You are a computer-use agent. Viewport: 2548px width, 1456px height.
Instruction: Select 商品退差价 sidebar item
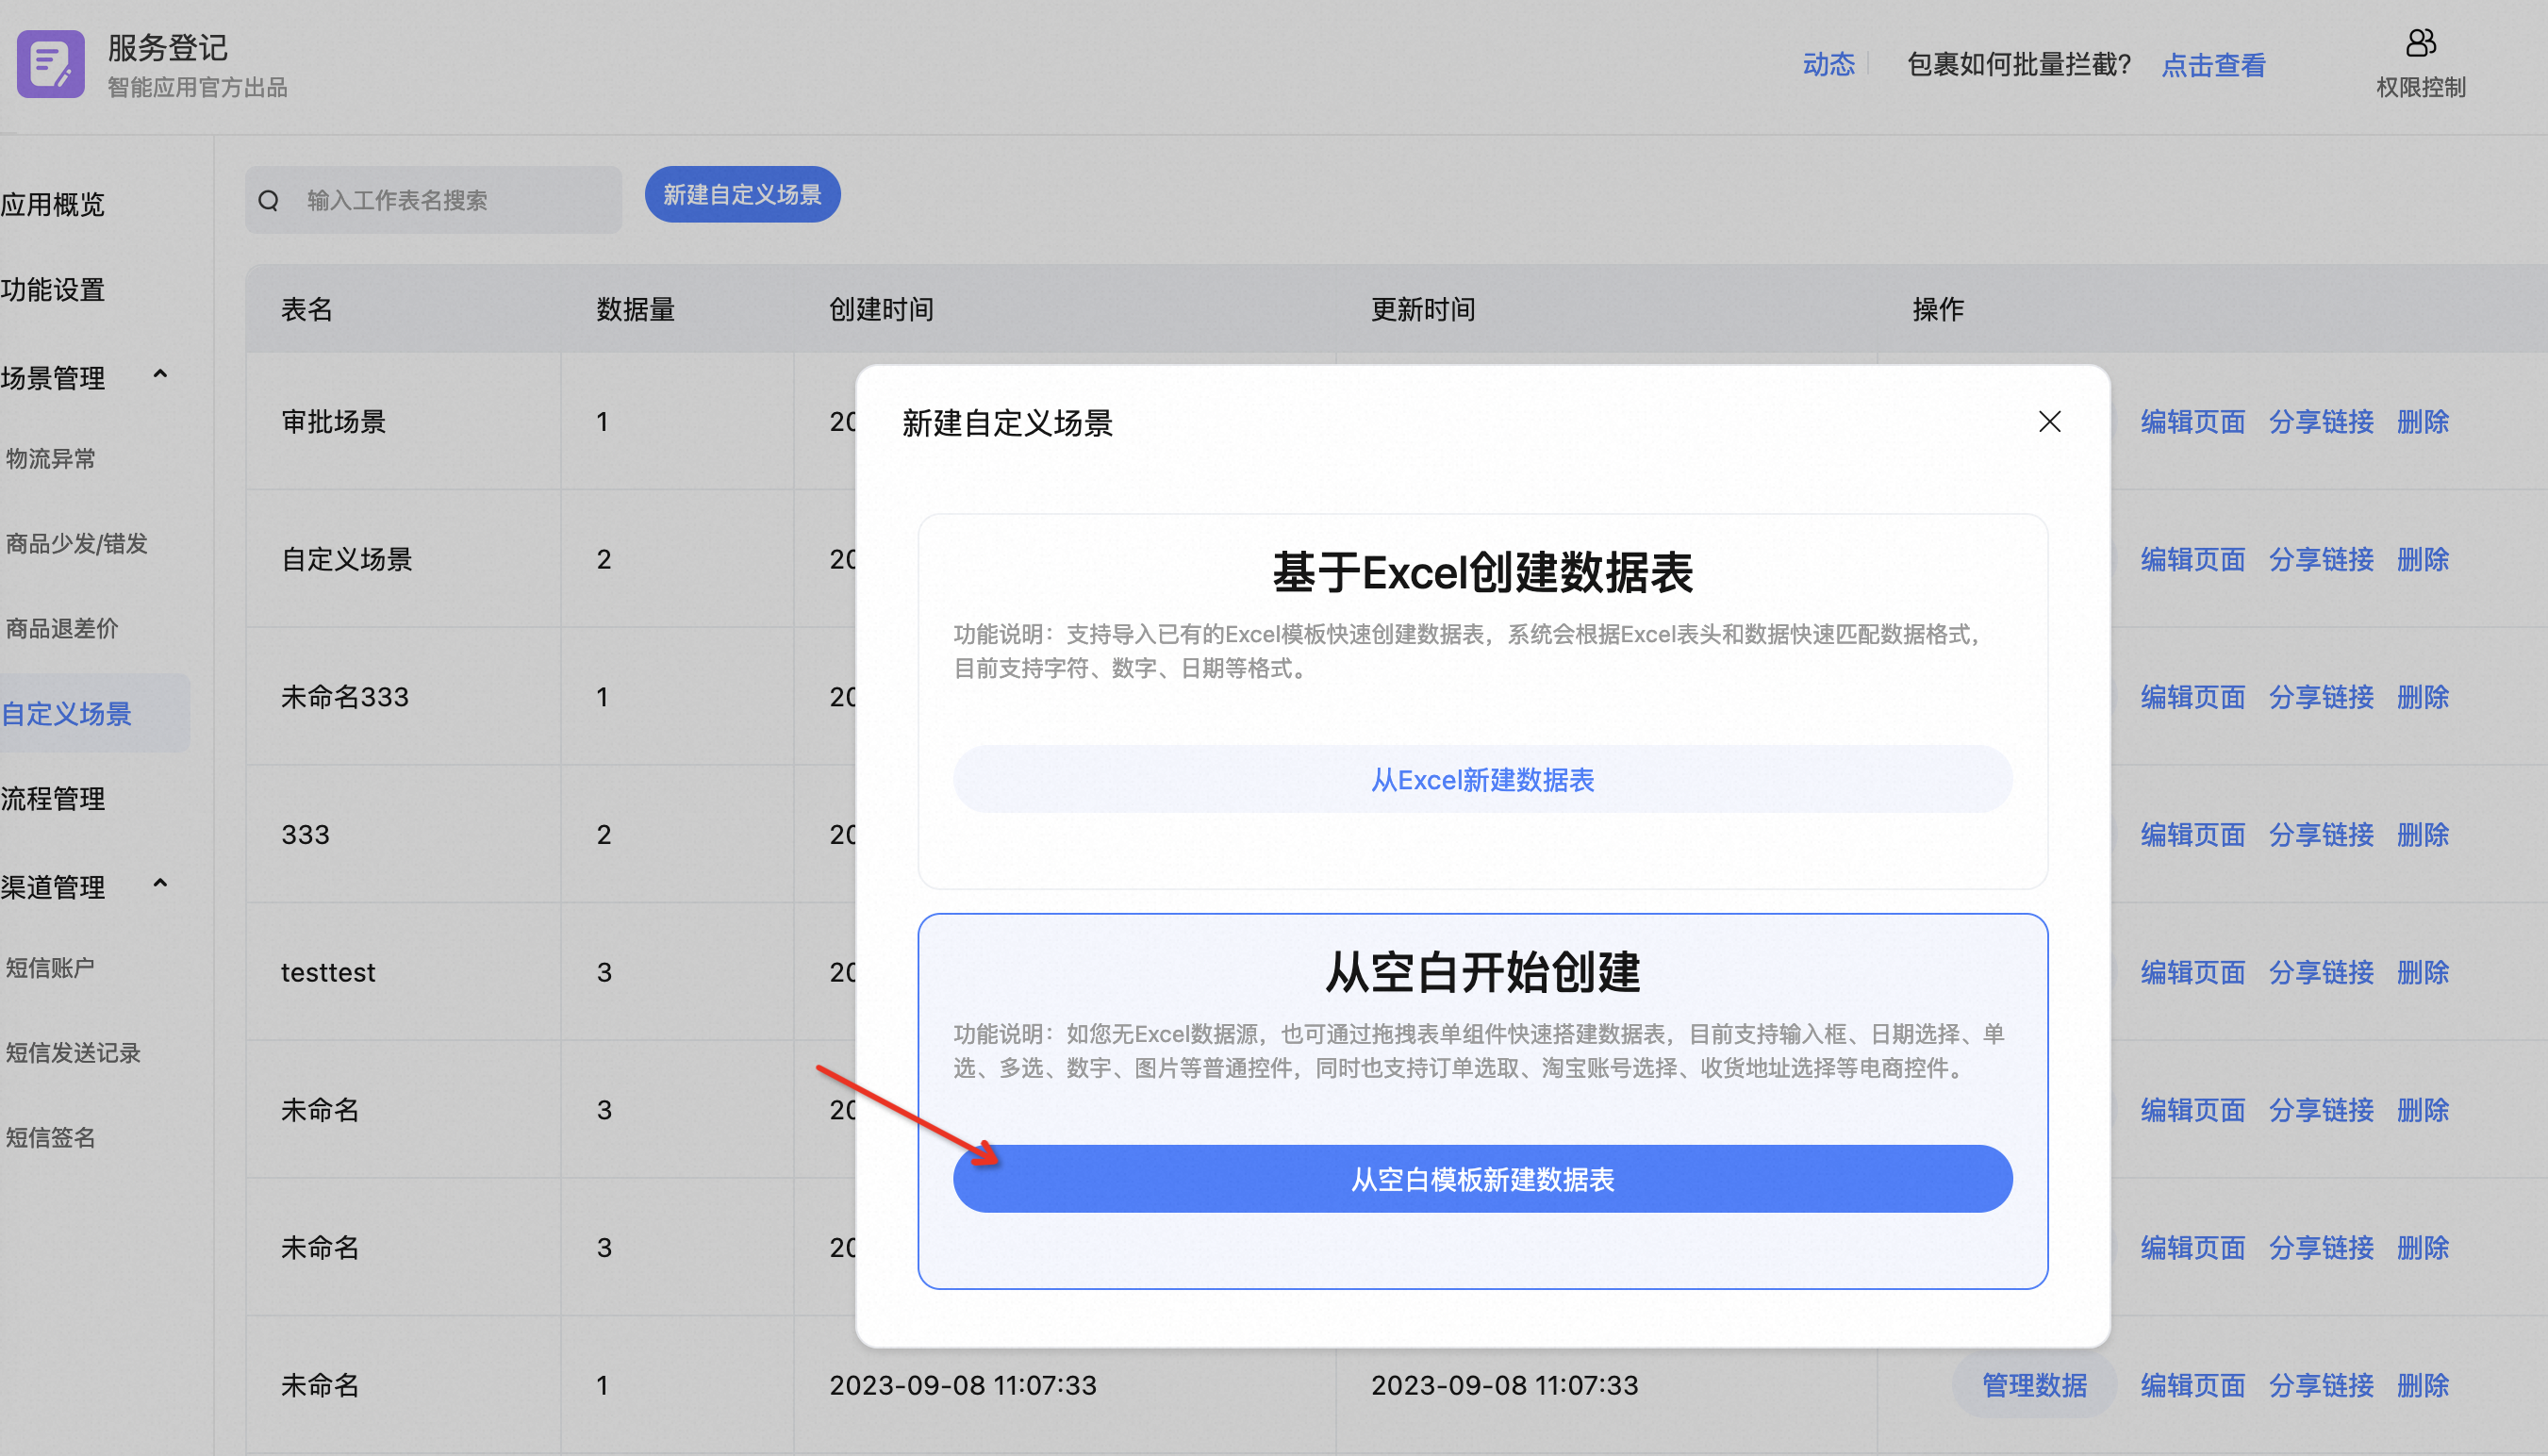[62, 629]
